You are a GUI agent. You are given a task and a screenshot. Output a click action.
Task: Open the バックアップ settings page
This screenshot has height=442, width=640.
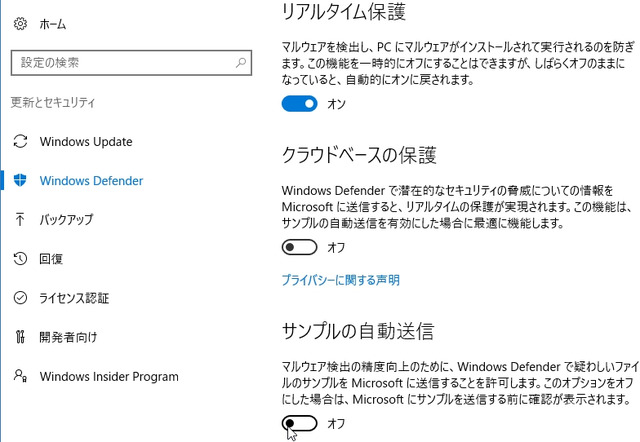tap(67, 220)
